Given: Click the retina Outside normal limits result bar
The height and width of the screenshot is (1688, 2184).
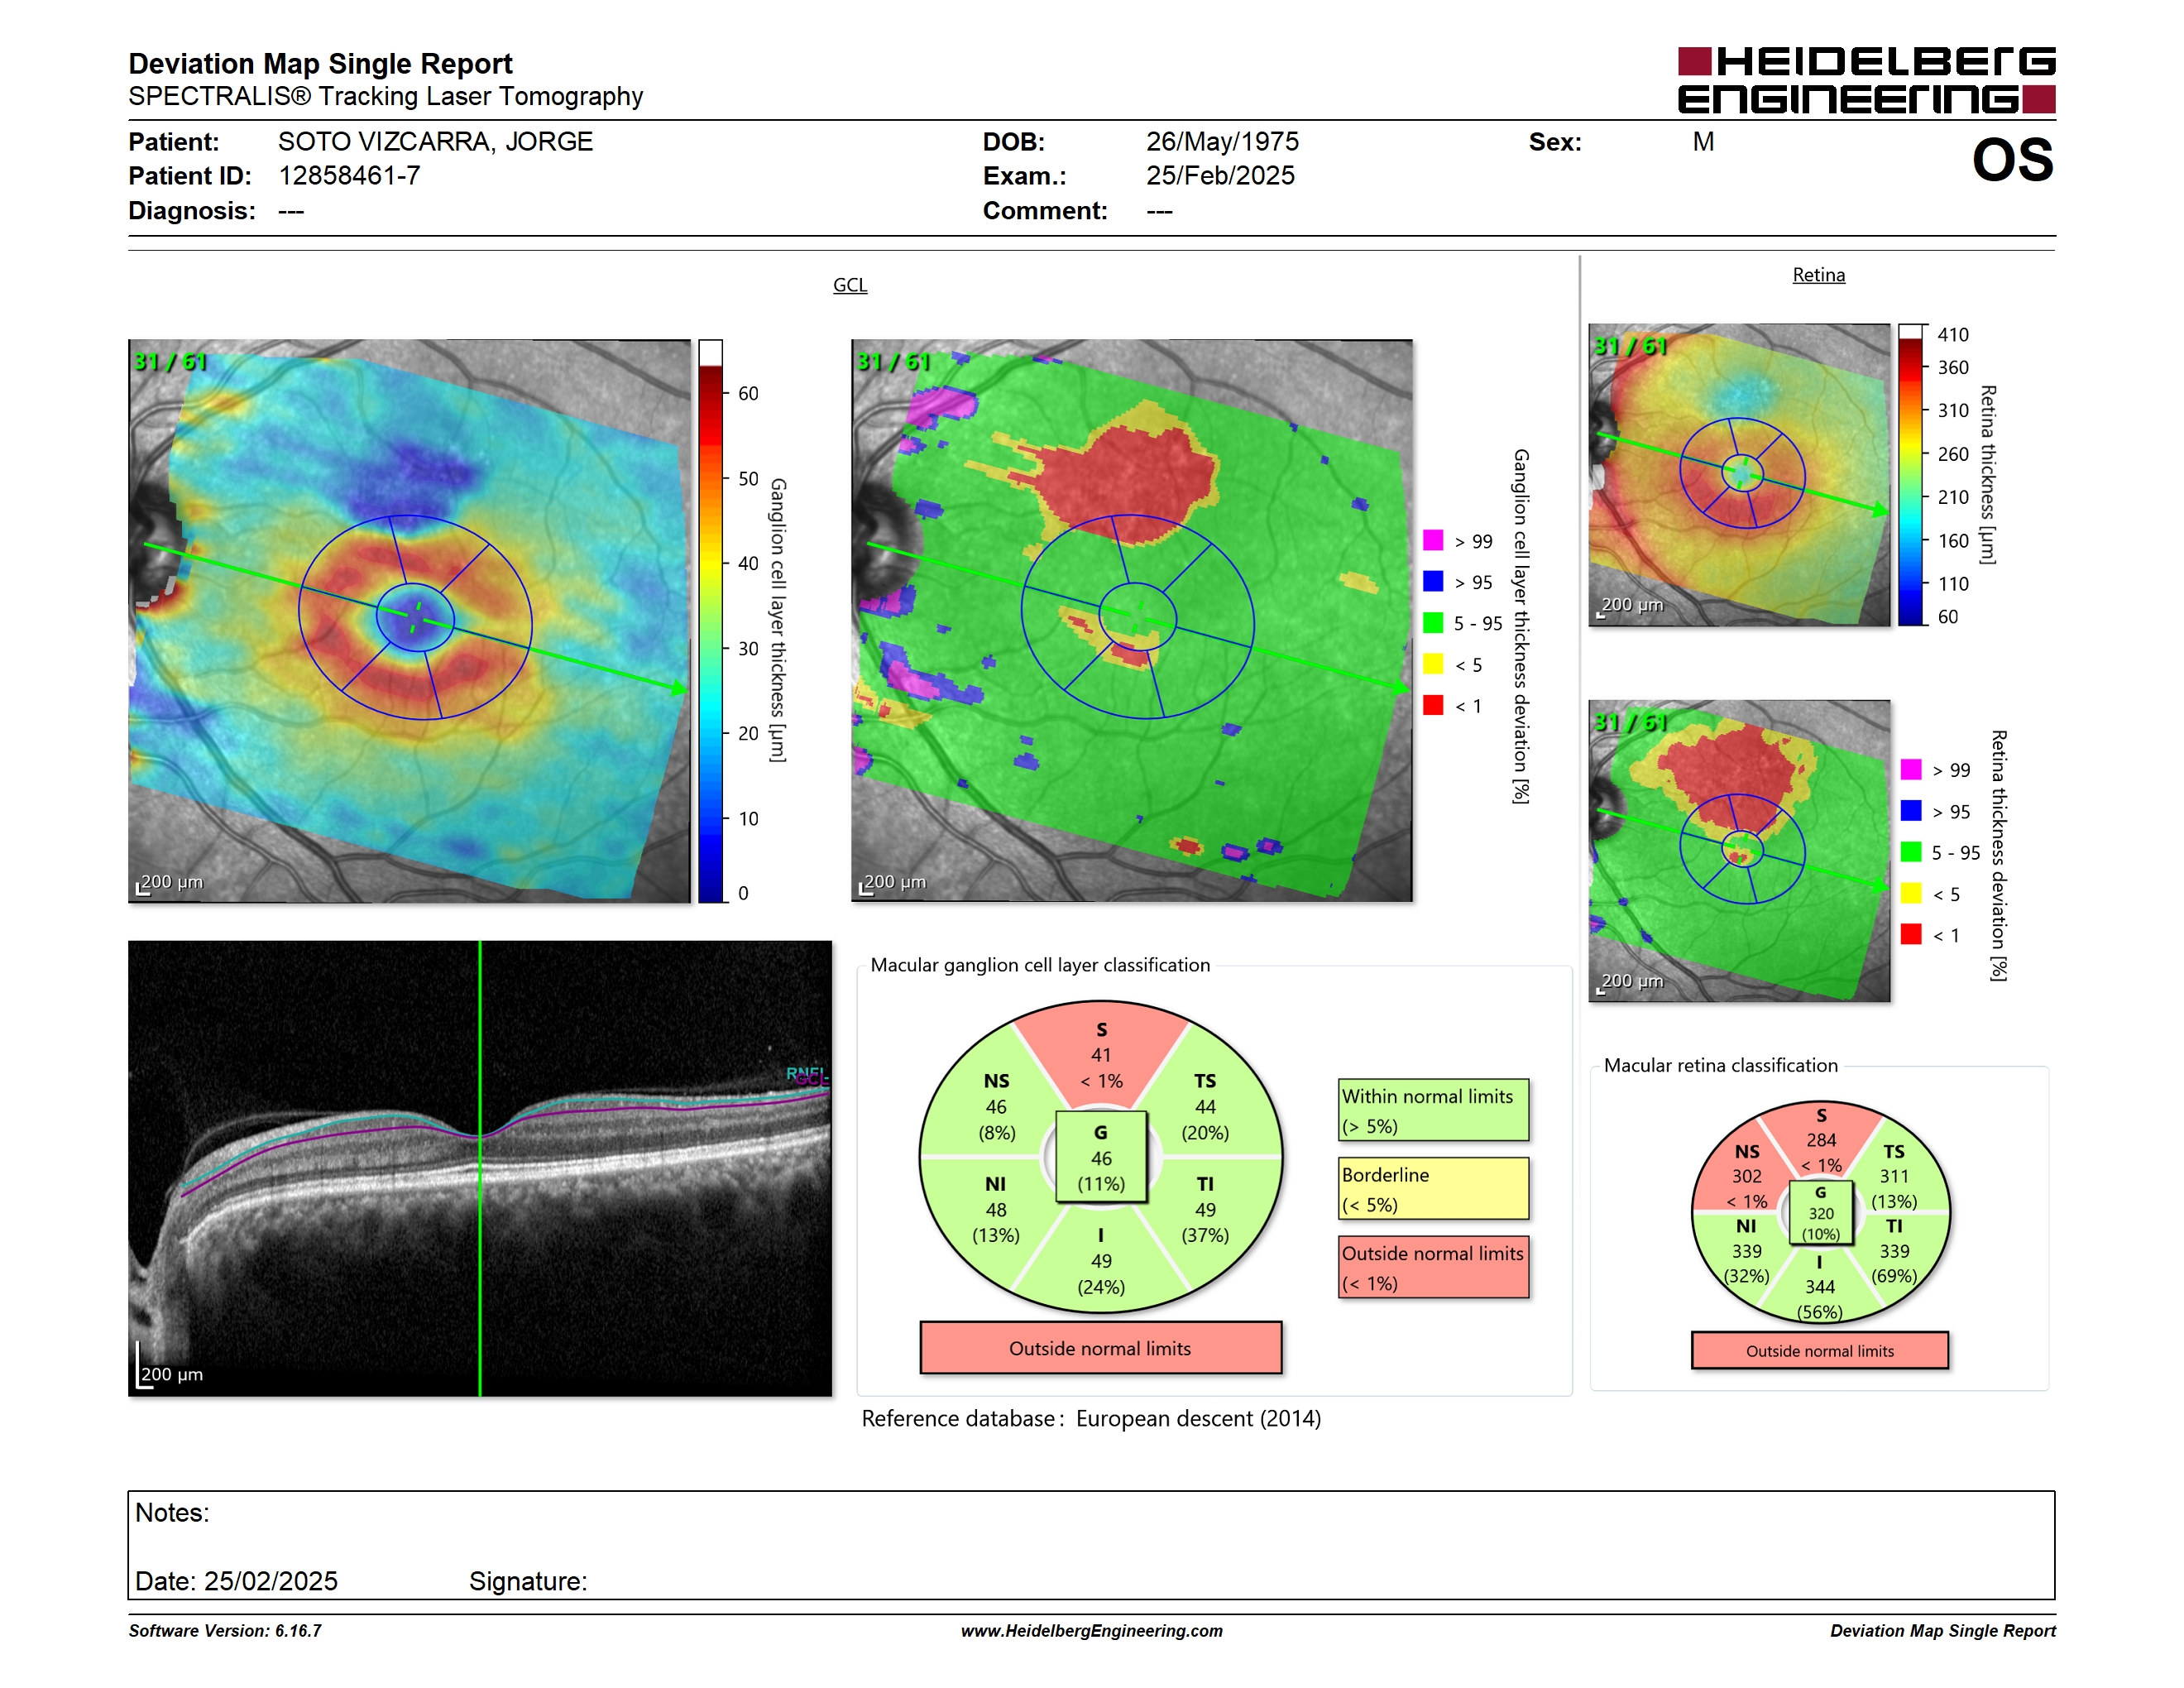Looking at the screenshot, I should pos(1820,1351).
